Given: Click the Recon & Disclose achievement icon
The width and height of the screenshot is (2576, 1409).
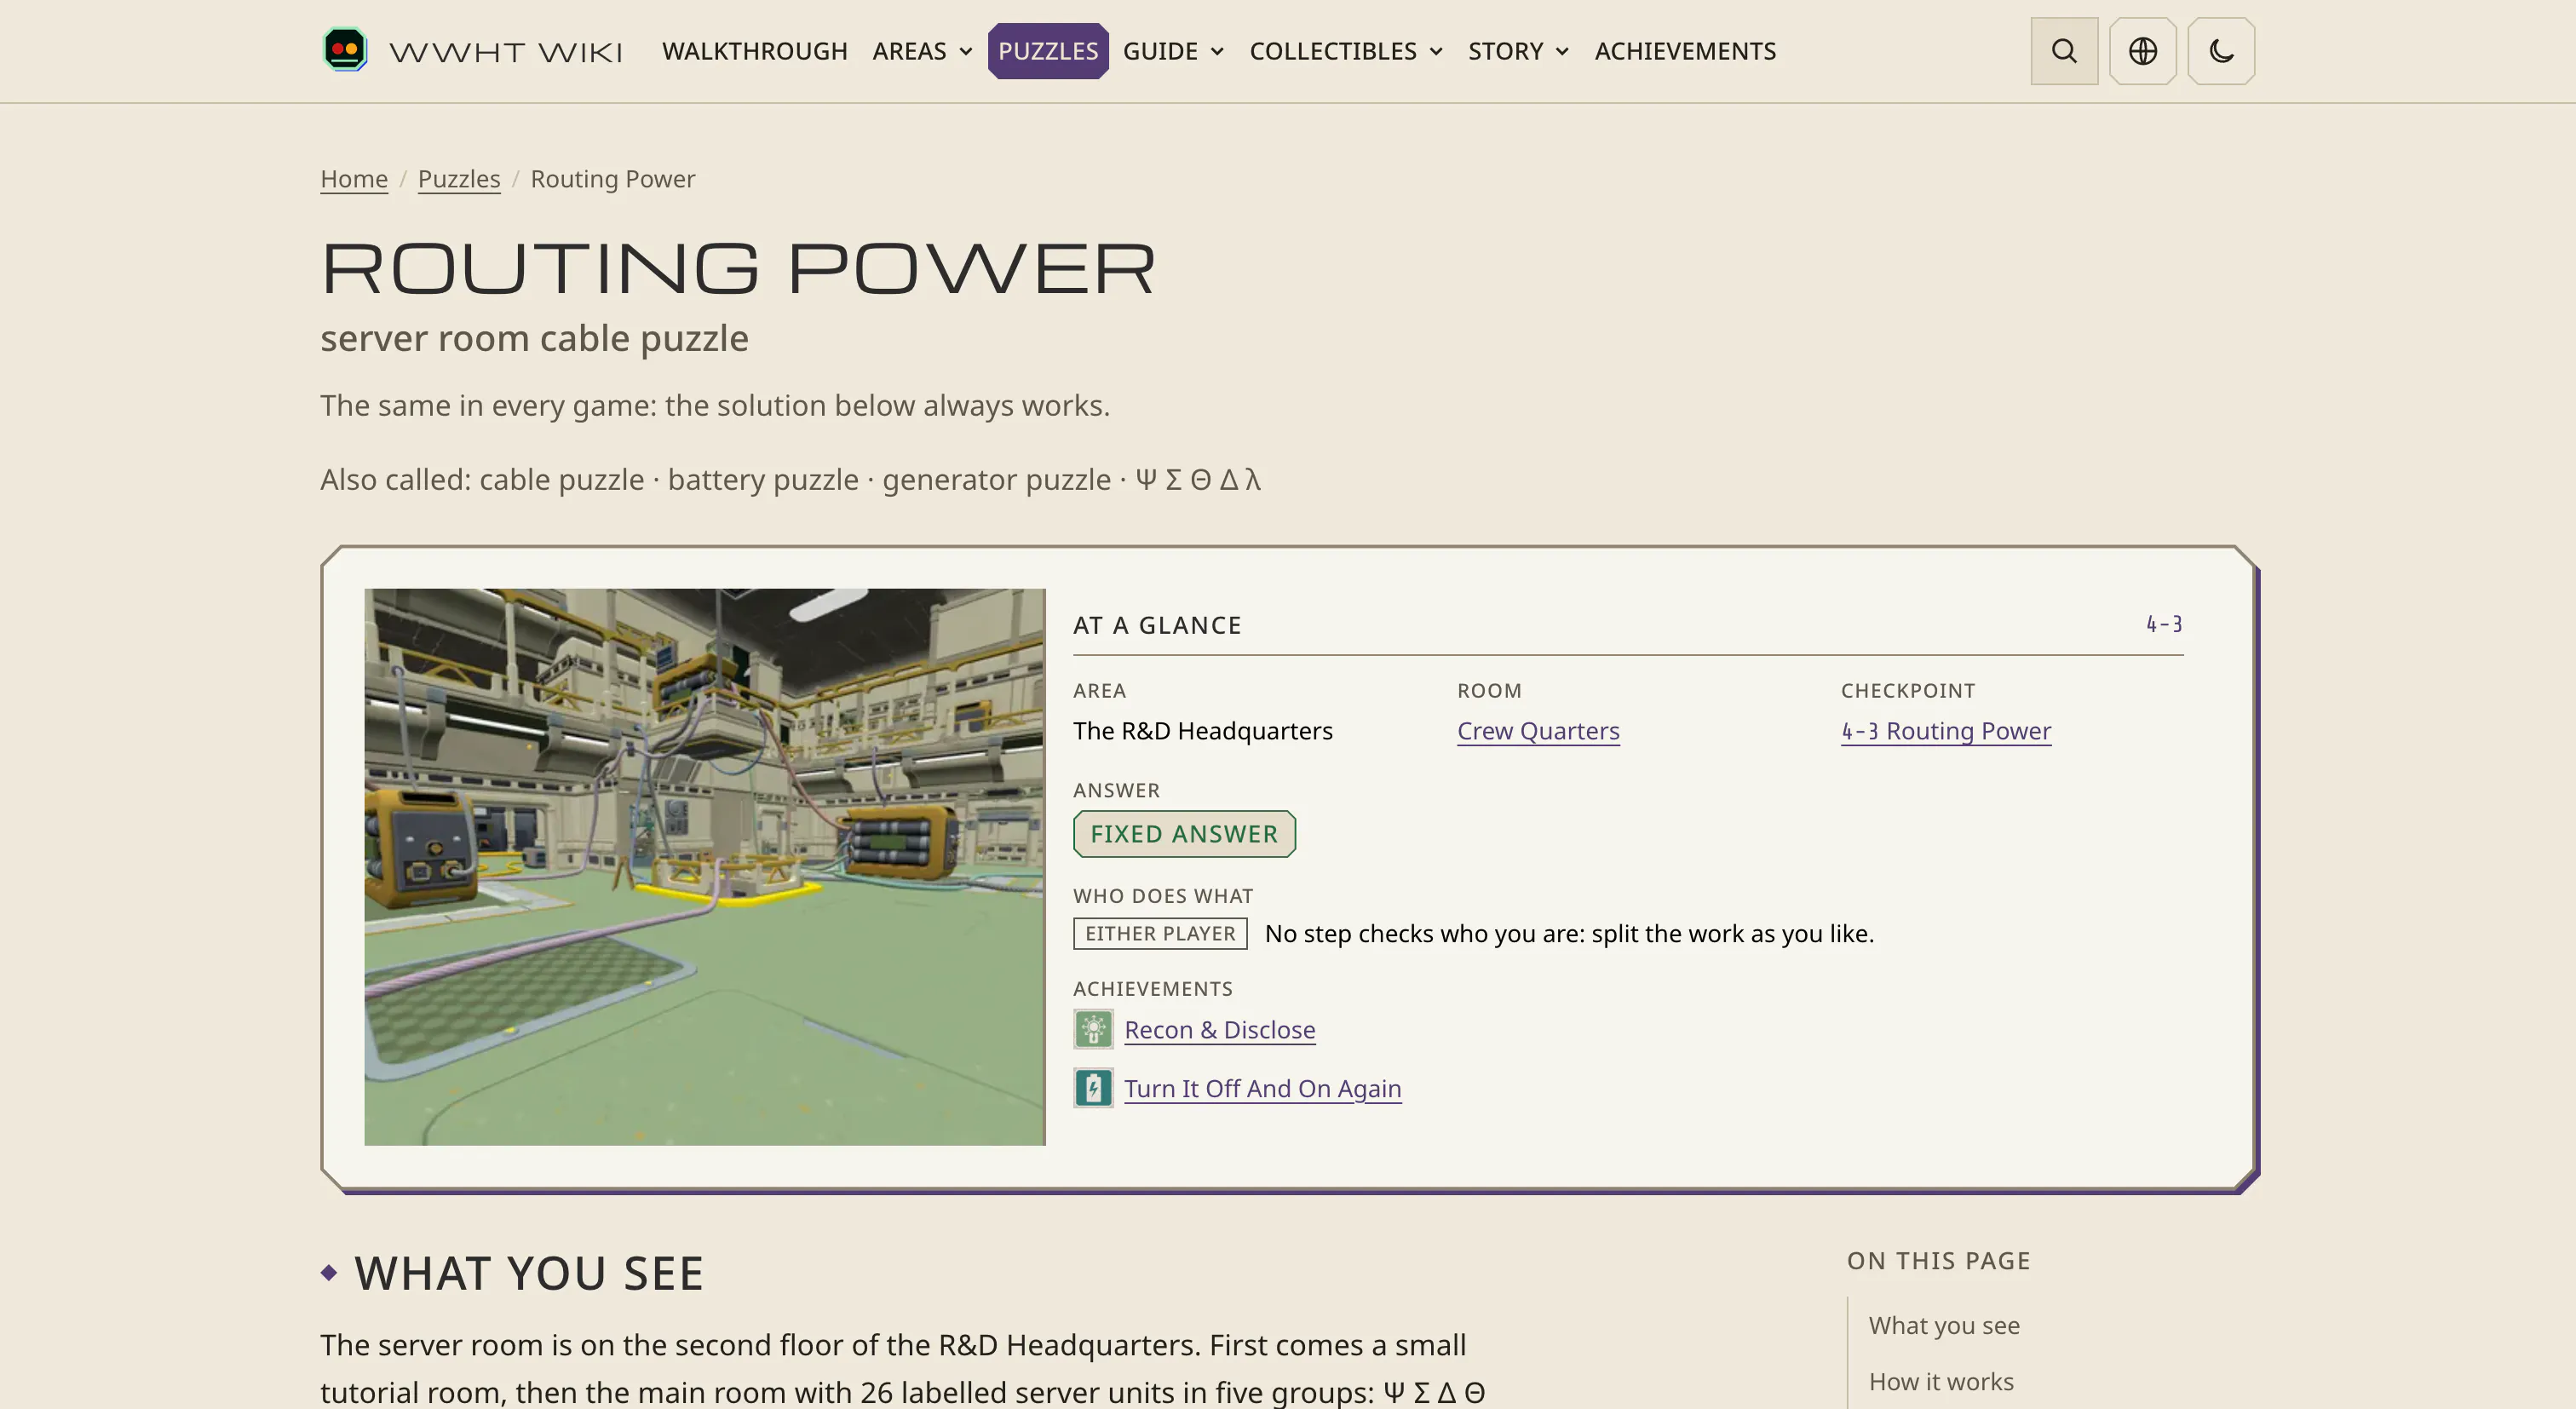Looking at the screenshot, I should click(1093, 1029).
